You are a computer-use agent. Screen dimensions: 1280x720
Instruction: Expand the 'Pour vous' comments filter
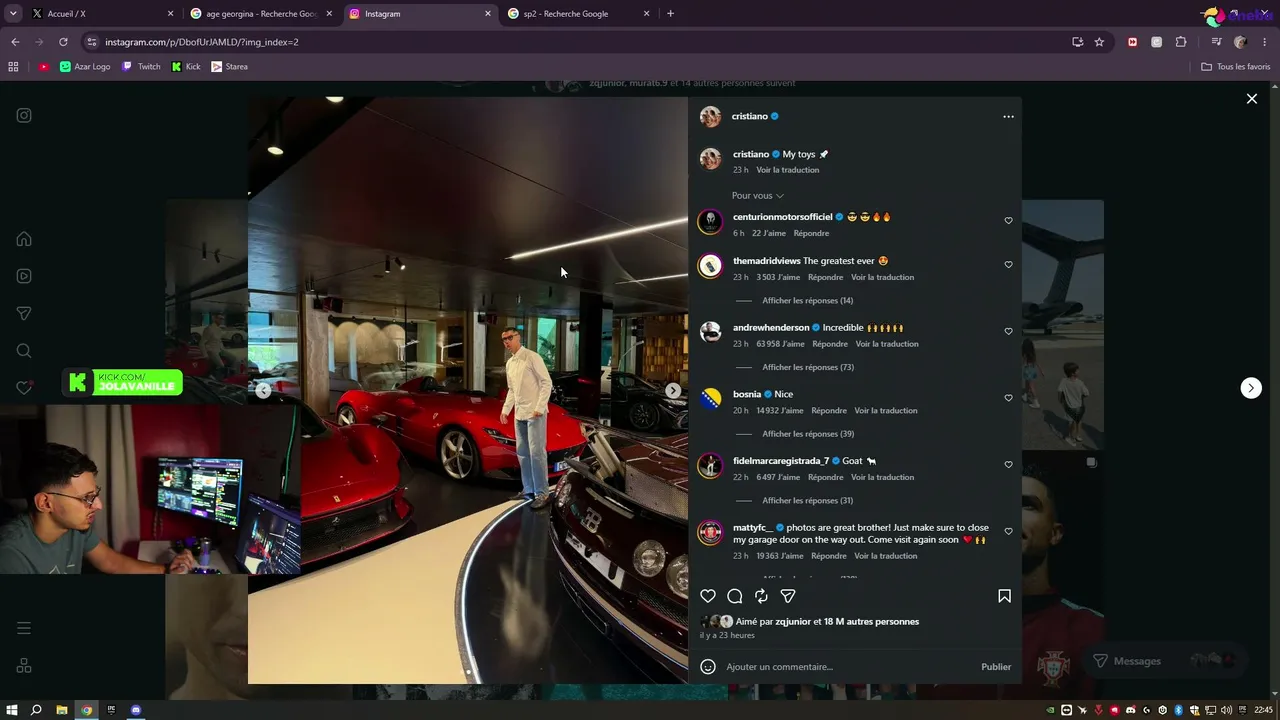click(758, 196)
